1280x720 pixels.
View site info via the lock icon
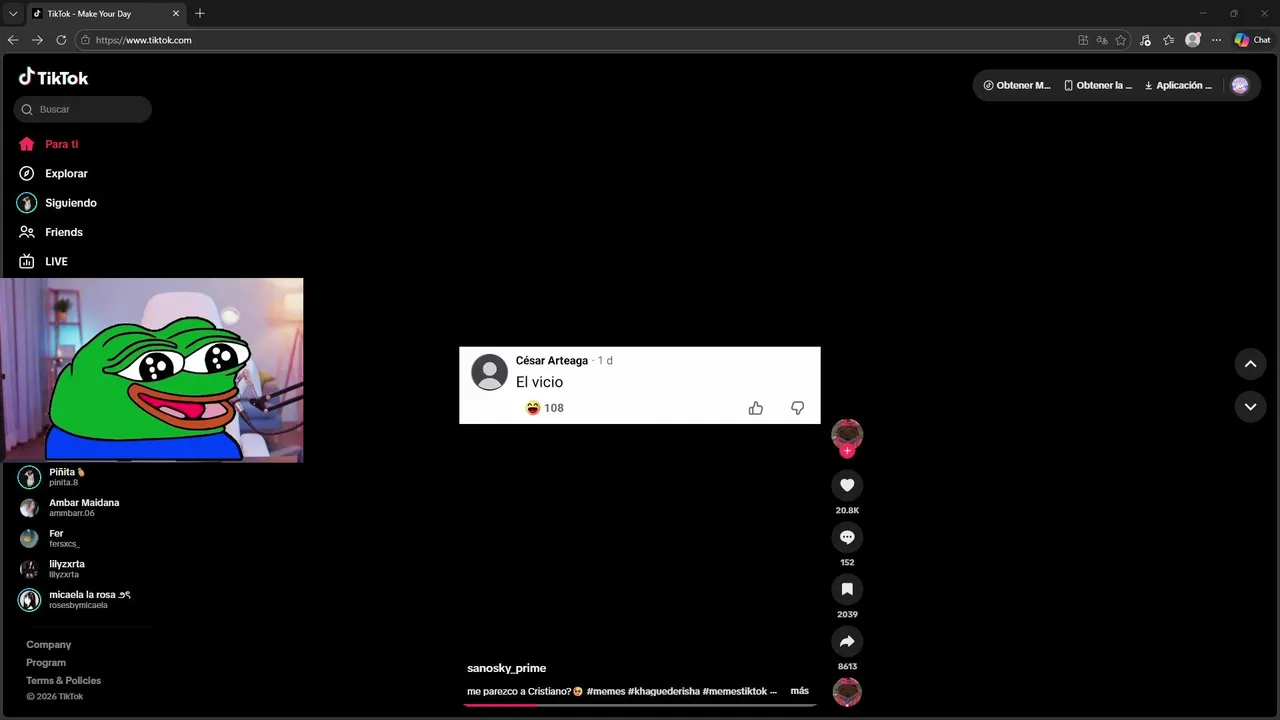85,40
